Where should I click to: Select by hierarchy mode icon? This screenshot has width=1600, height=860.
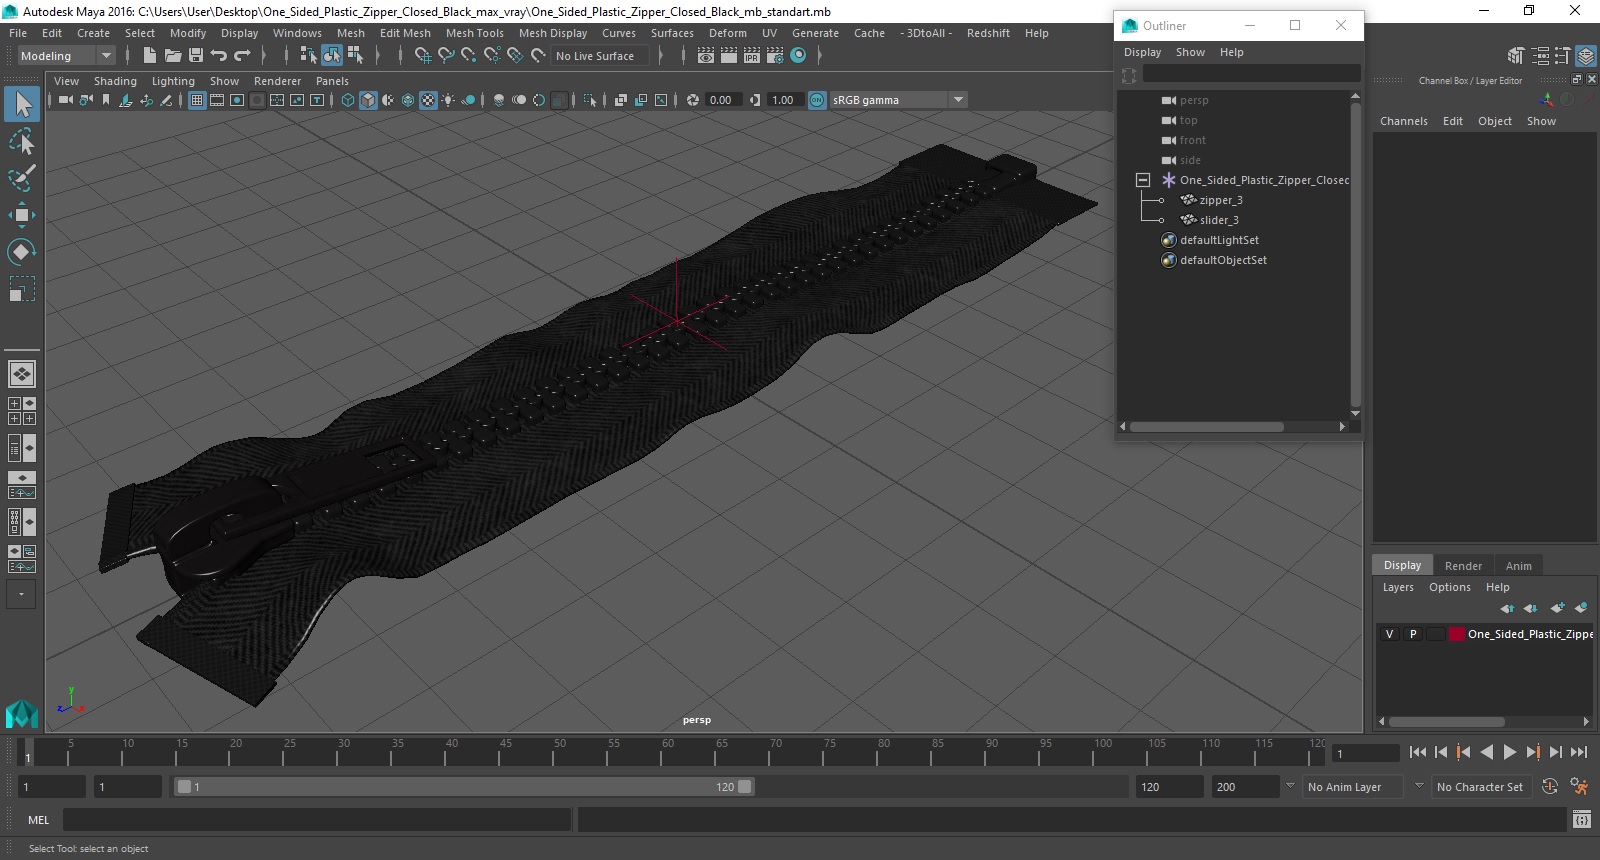pos(308,56)
